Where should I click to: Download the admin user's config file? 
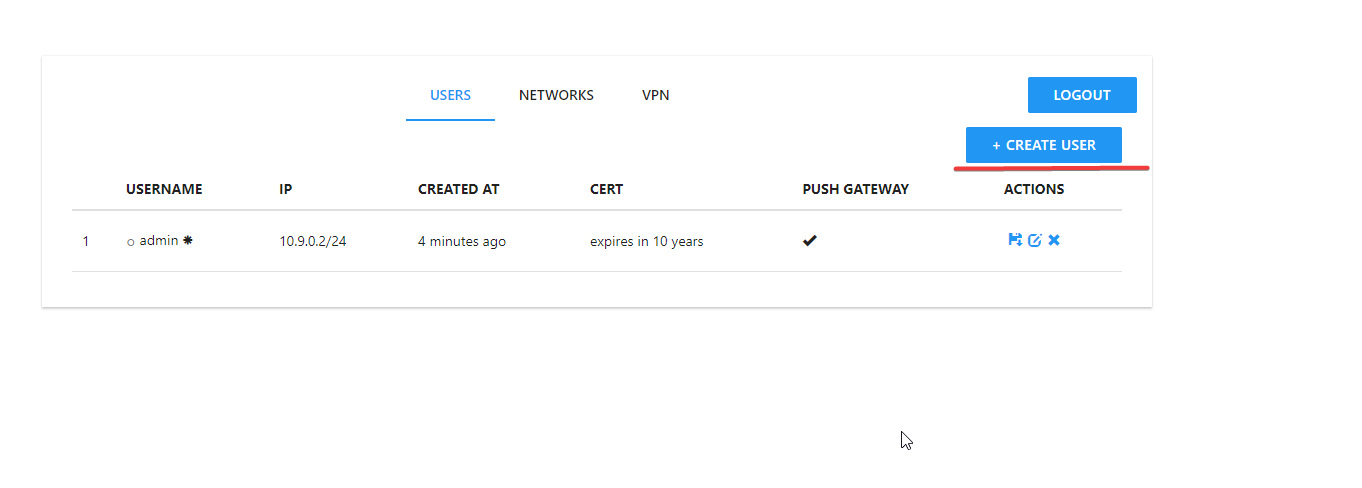click(x=1015, y=240)
